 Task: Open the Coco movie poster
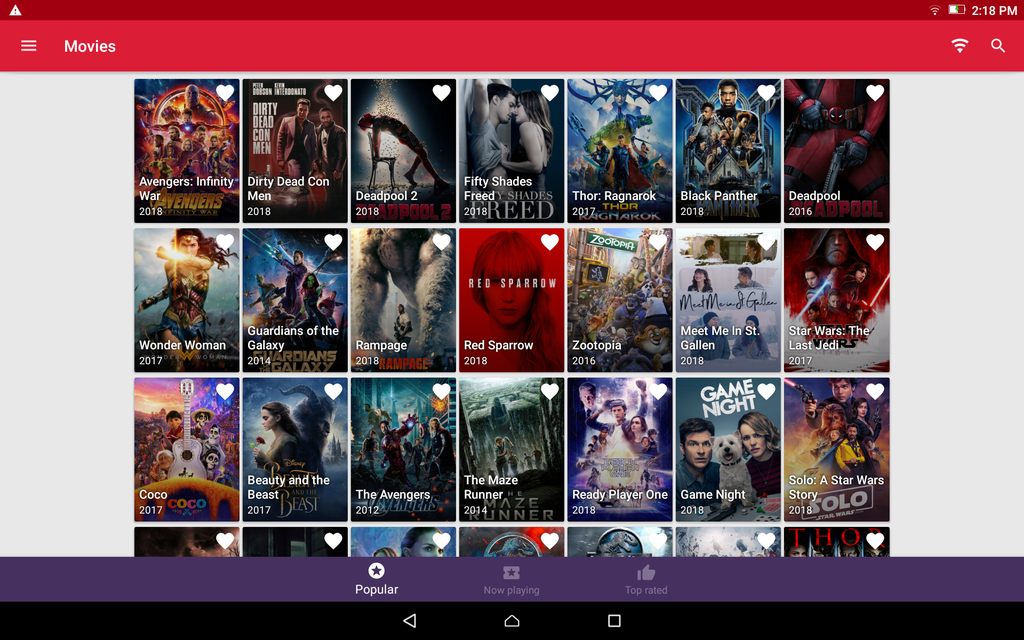[x=187, y=449]
